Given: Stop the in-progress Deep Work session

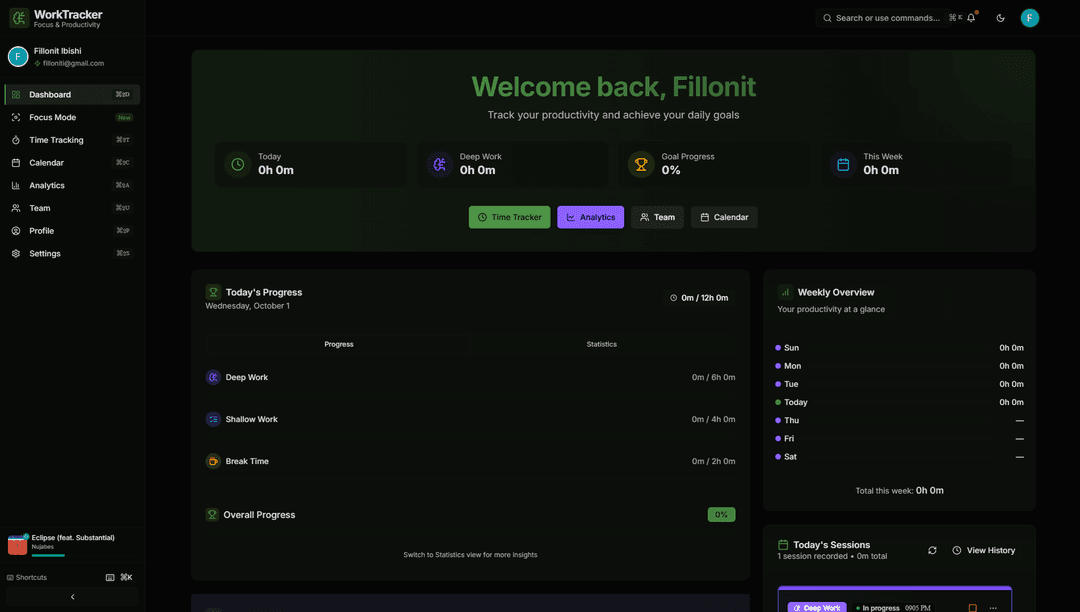Looking at the screenshot, I should 972,607.
